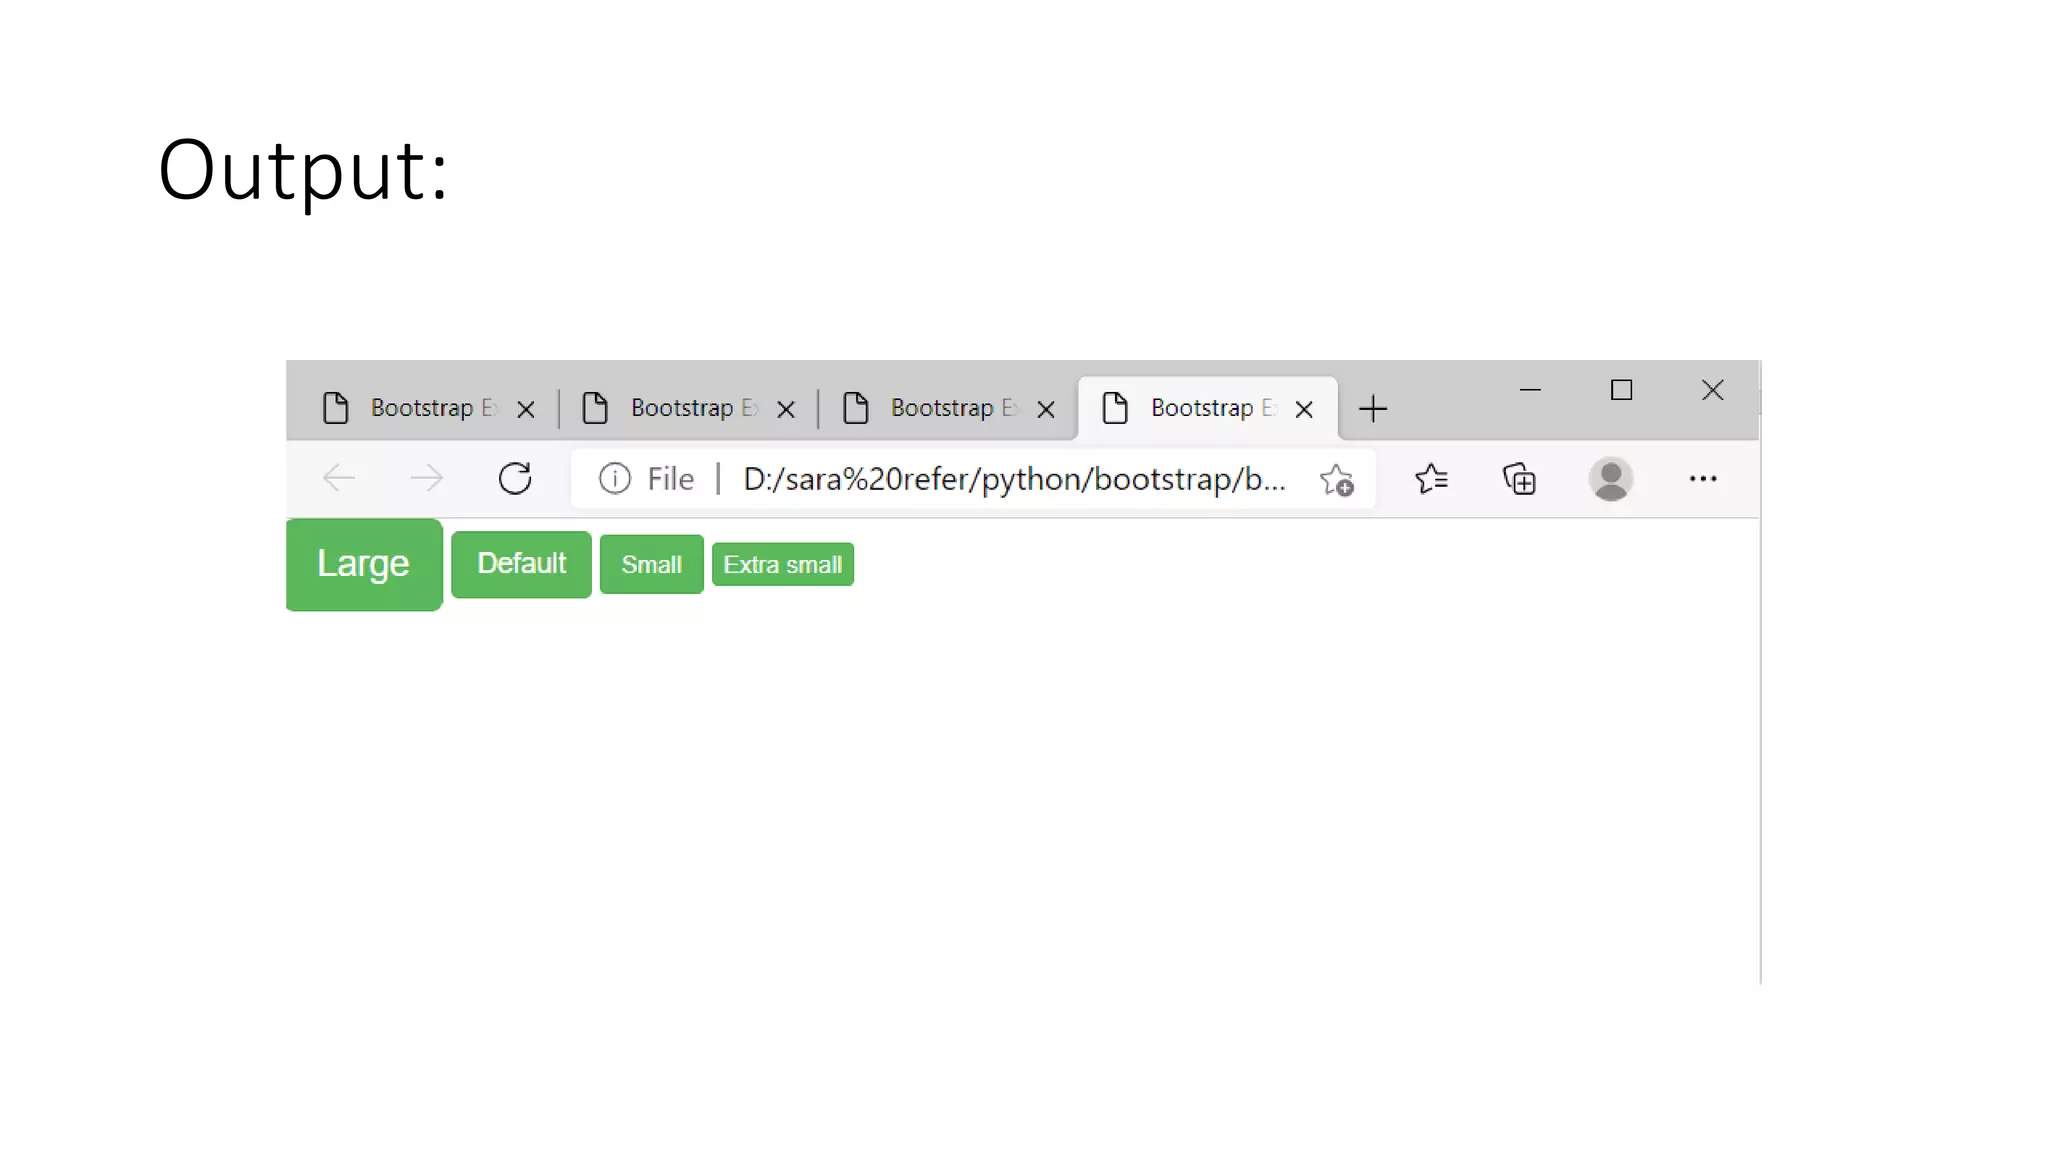Click the browser back arrow
Image resolution: width=2048 pixels, height=1152 pixels.
(339, 478)
